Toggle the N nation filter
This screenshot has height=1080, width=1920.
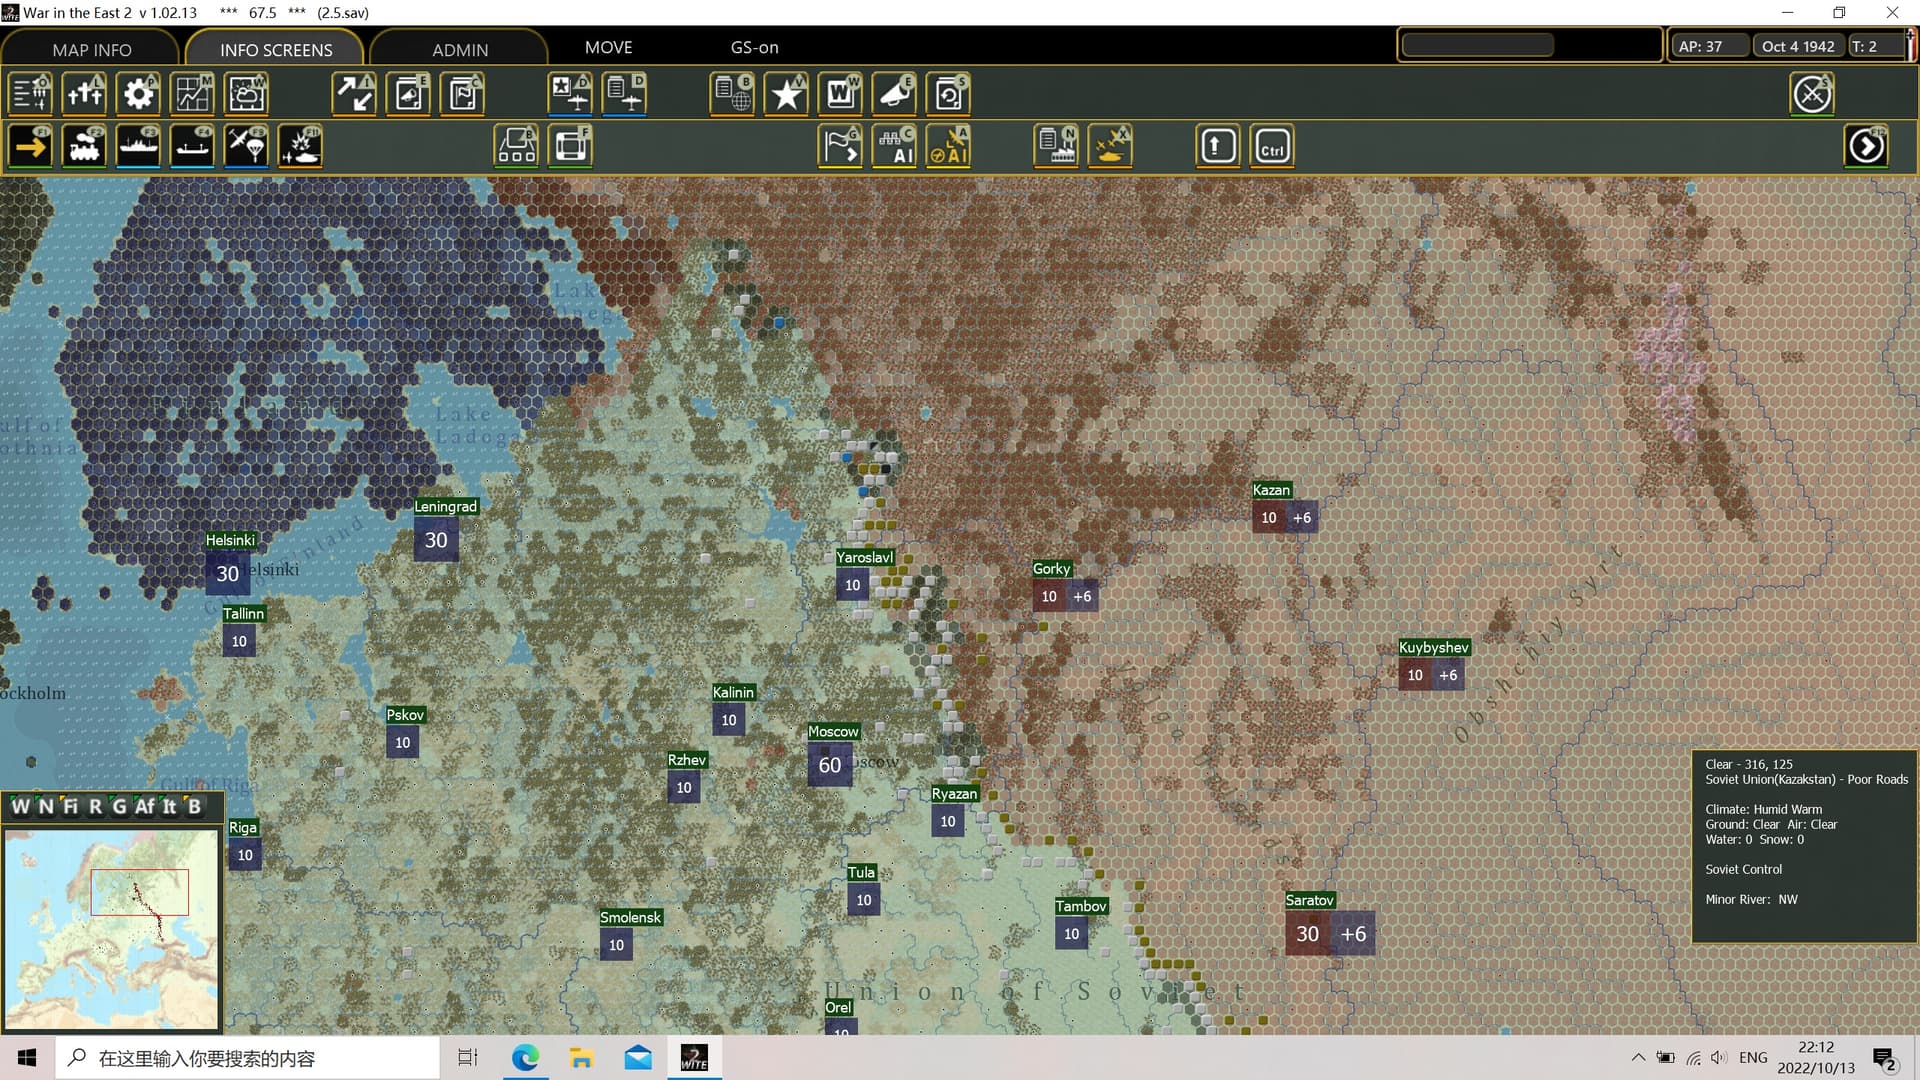tap(46, 806)
